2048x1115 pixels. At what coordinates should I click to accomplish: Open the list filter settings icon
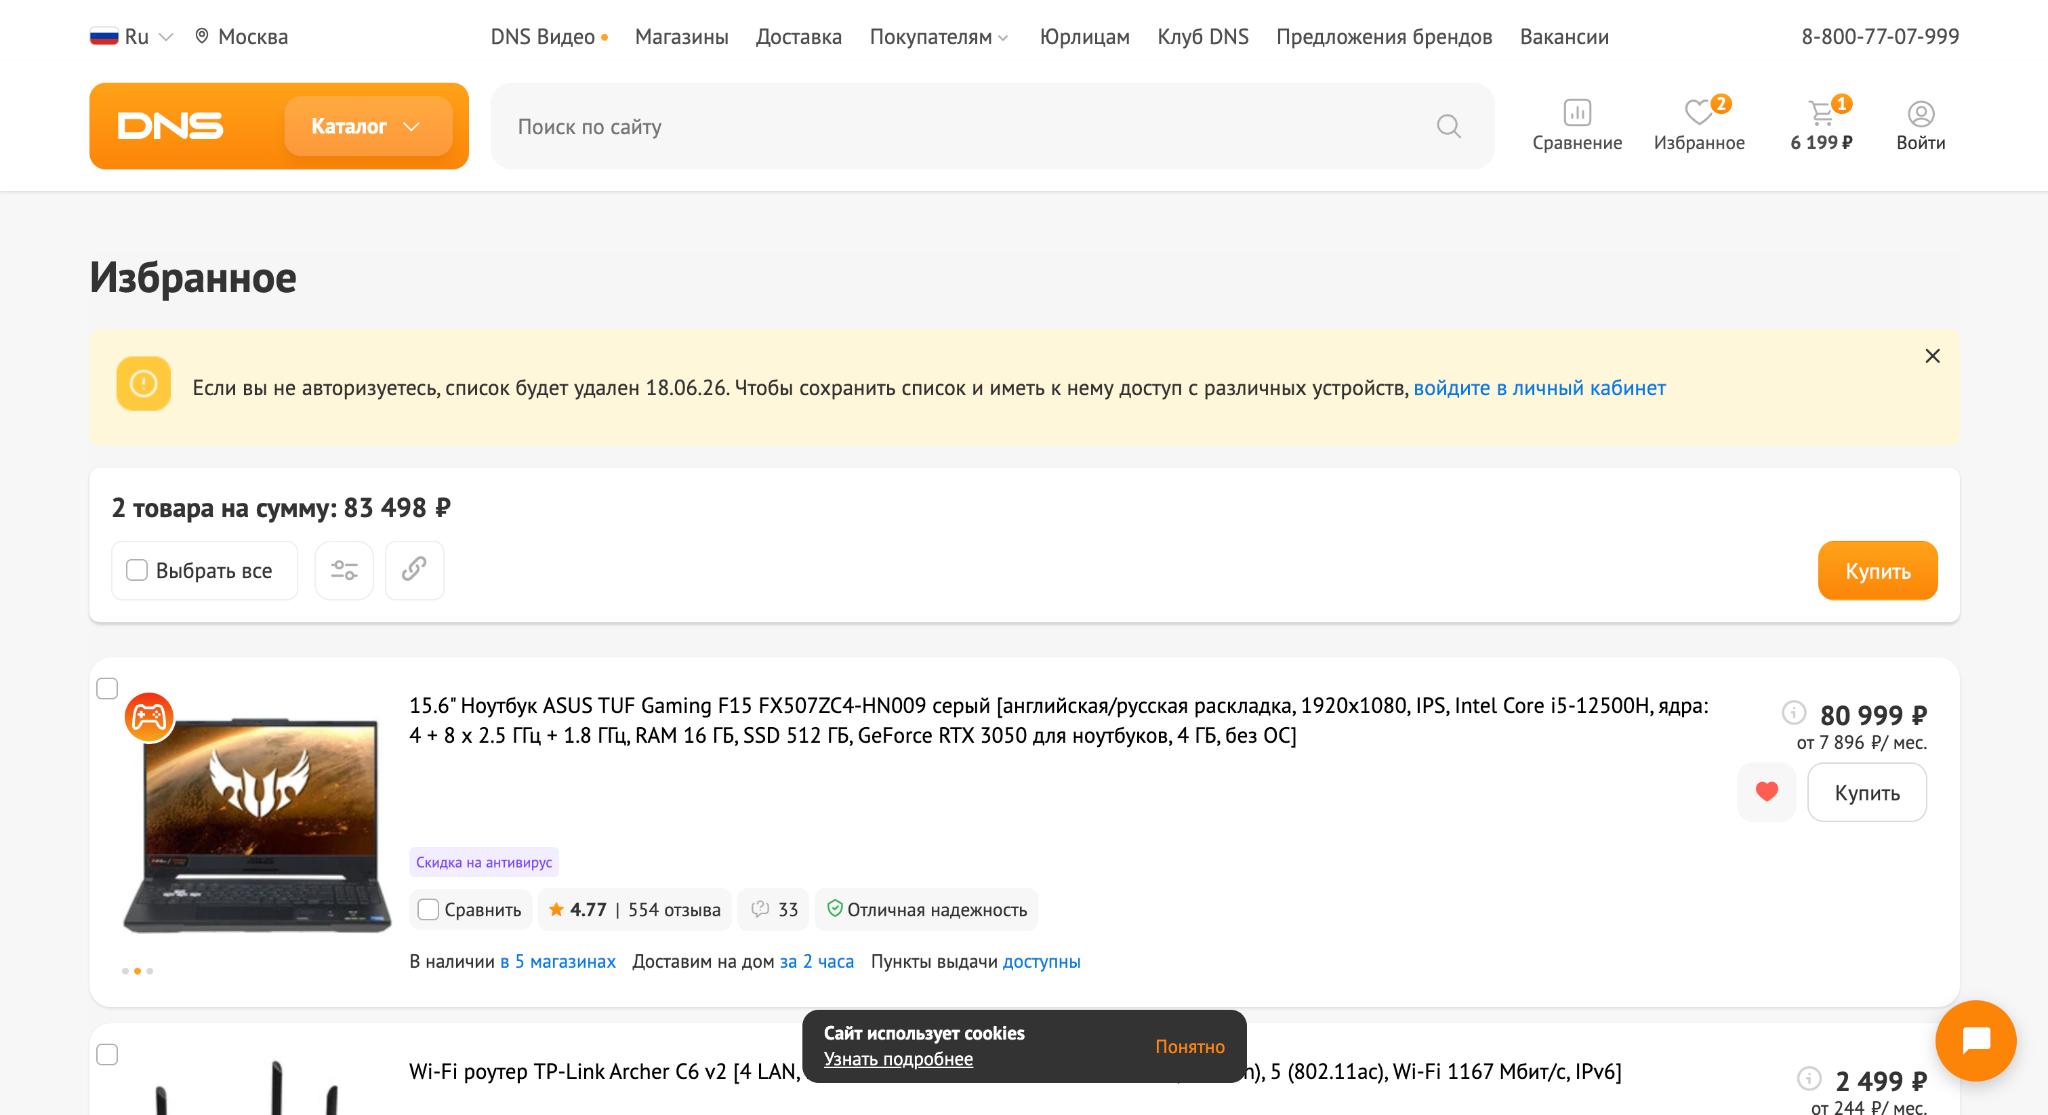(344, 571)
